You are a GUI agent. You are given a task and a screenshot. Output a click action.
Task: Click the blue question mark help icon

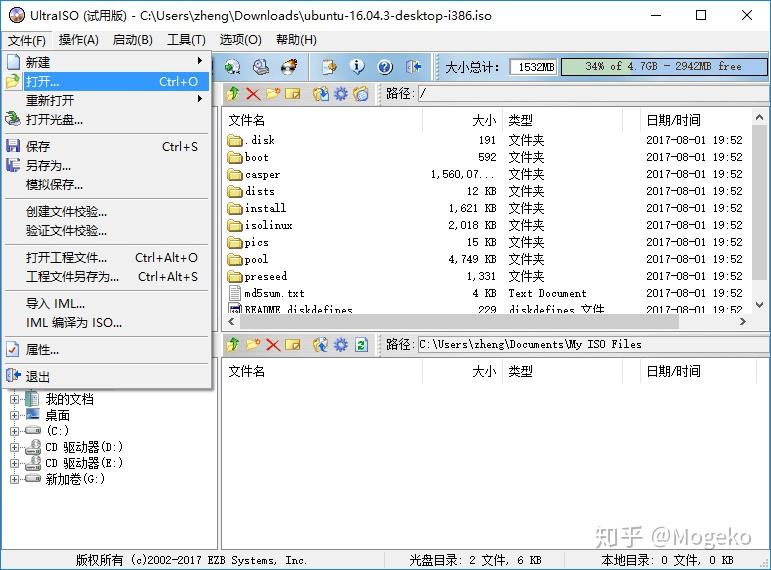pyautogui.click(x=385, y=67)
